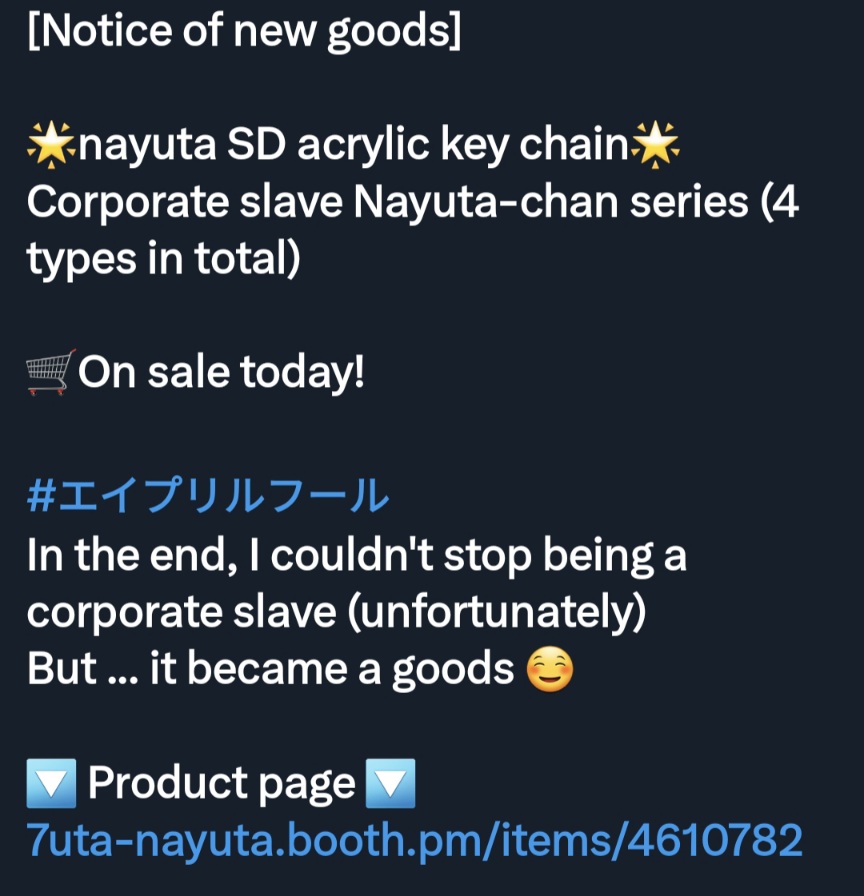Image resolution: width=864 pixels, height=896 pixels.
Task: Click the Corporate slave Nayuta-chan series line
Action: click(413, 202)
